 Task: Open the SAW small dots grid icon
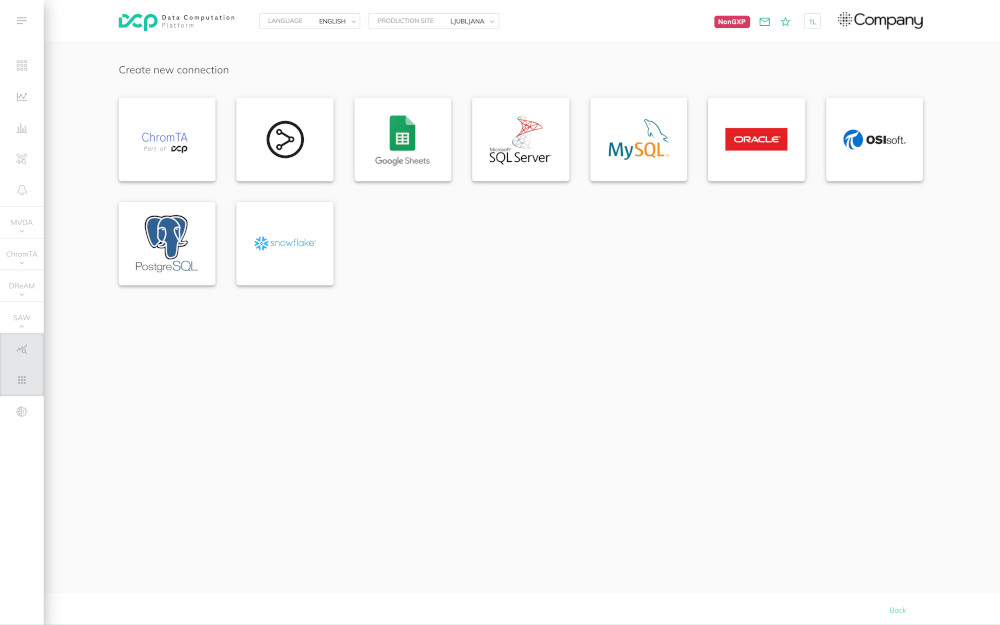[22, 380]
